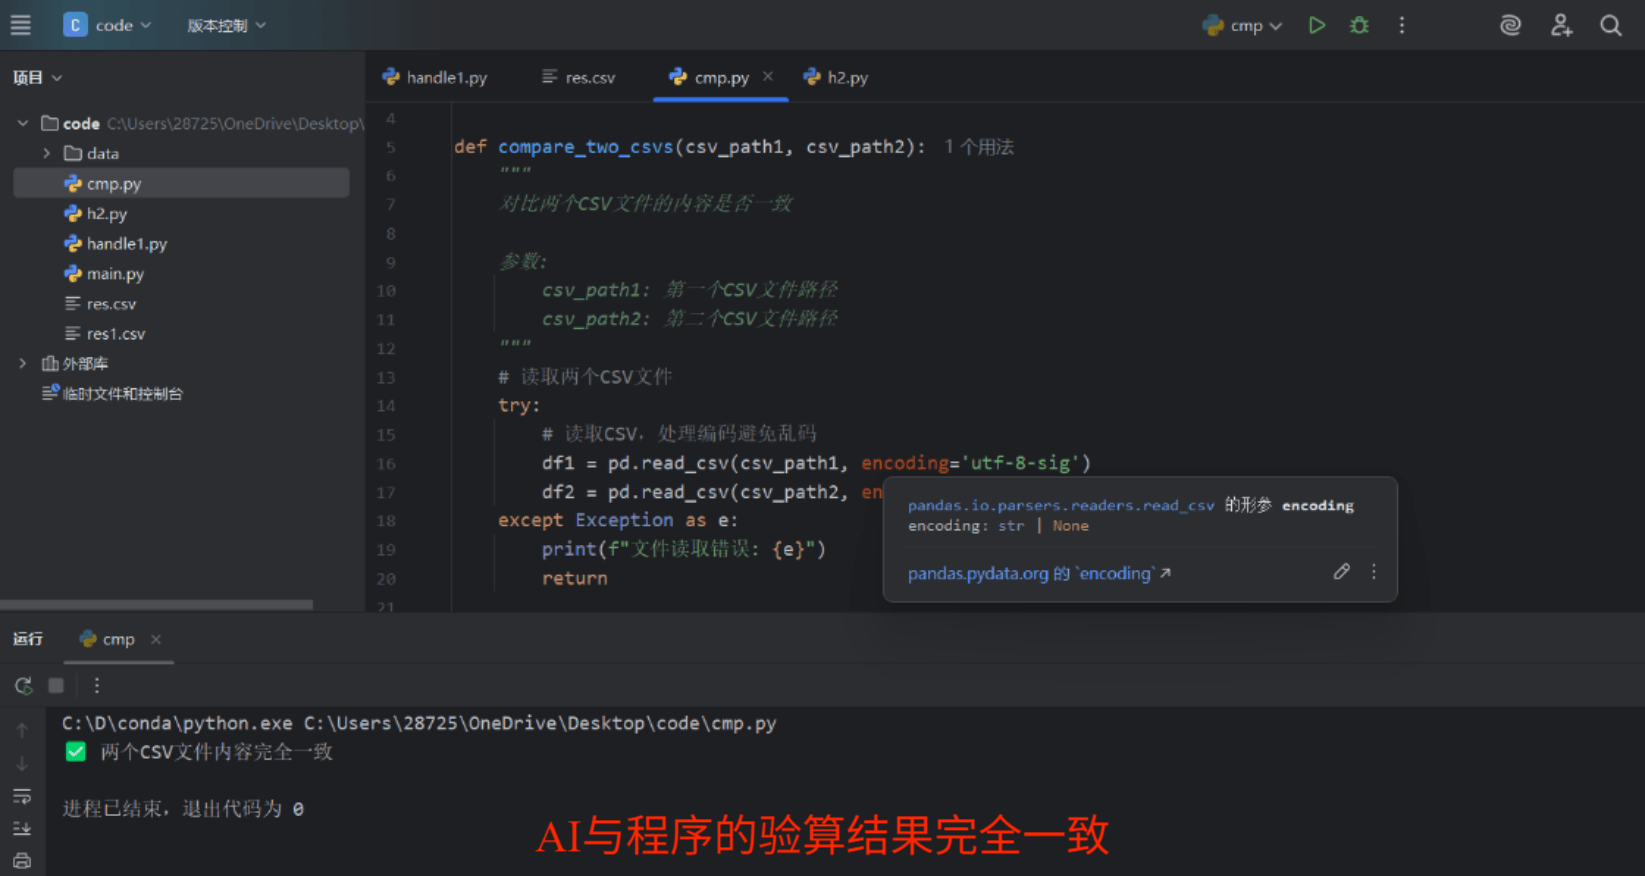Run cmp with the green play button
This screenshot has height=876, width=1645.
(1317, 25)
